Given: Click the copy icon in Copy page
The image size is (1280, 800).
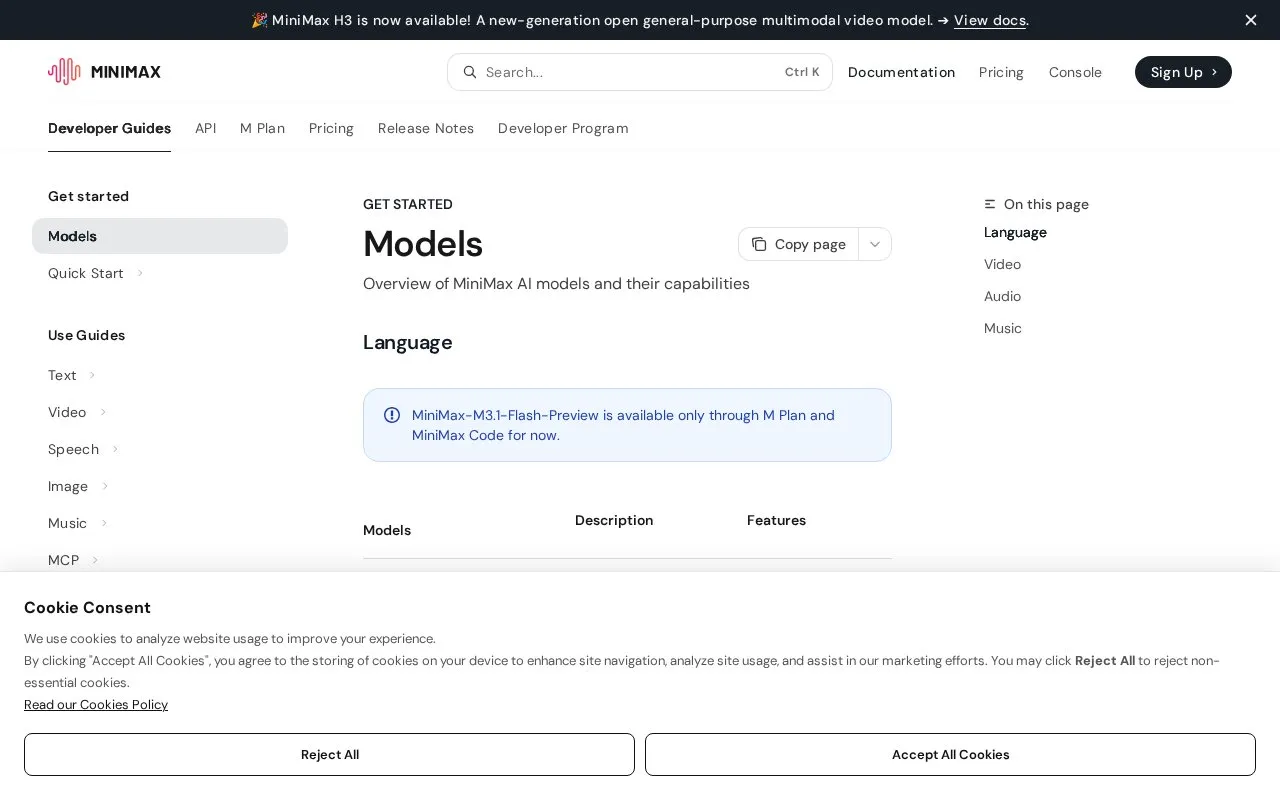Looking at the screenshot, I should tap(759, 244).
